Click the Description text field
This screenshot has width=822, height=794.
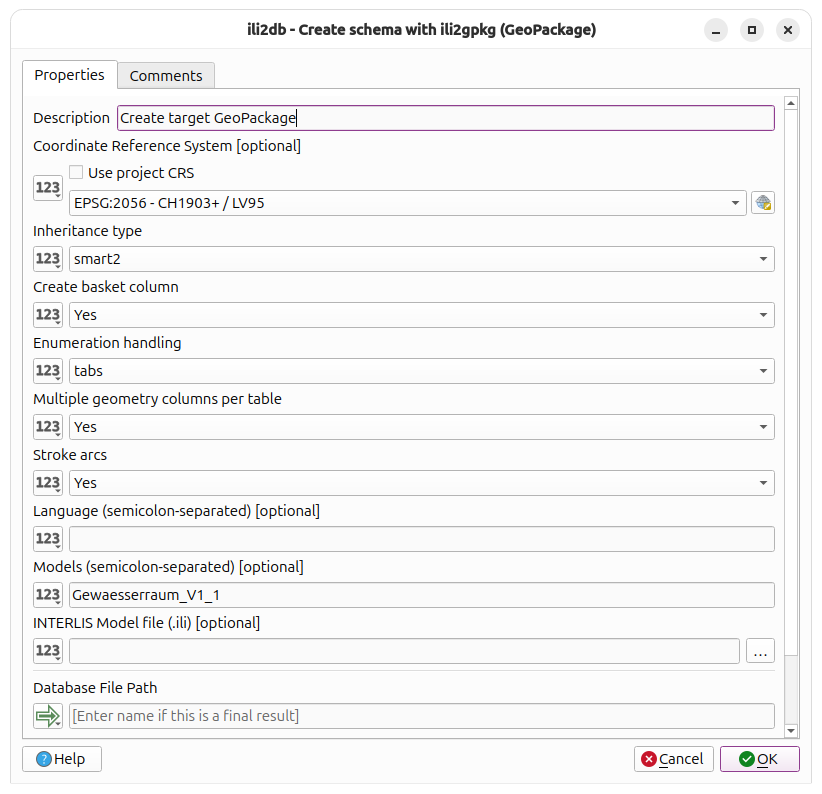[446, 118]
